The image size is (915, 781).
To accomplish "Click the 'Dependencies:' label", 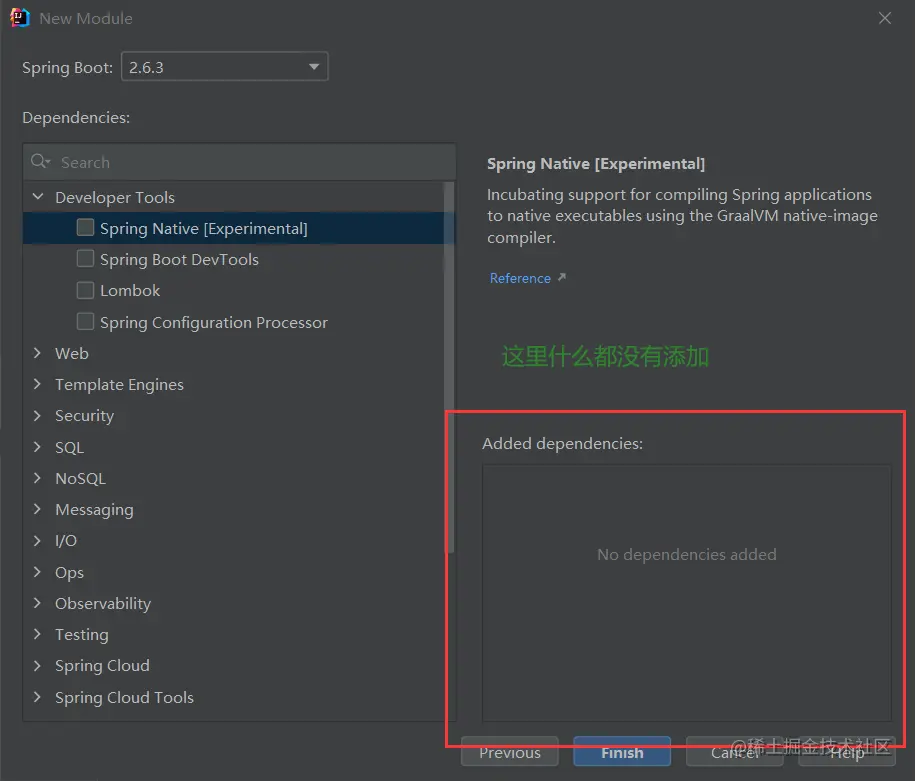I will click(x=76, y=117).
